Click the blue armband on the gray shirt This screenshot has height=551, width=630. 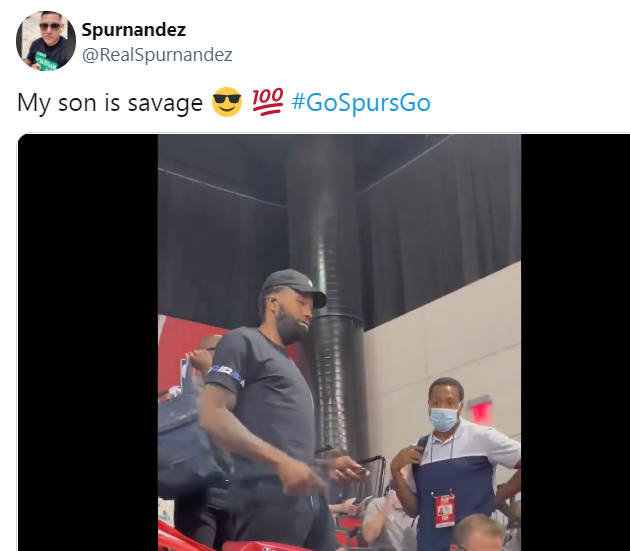(225, 375)
